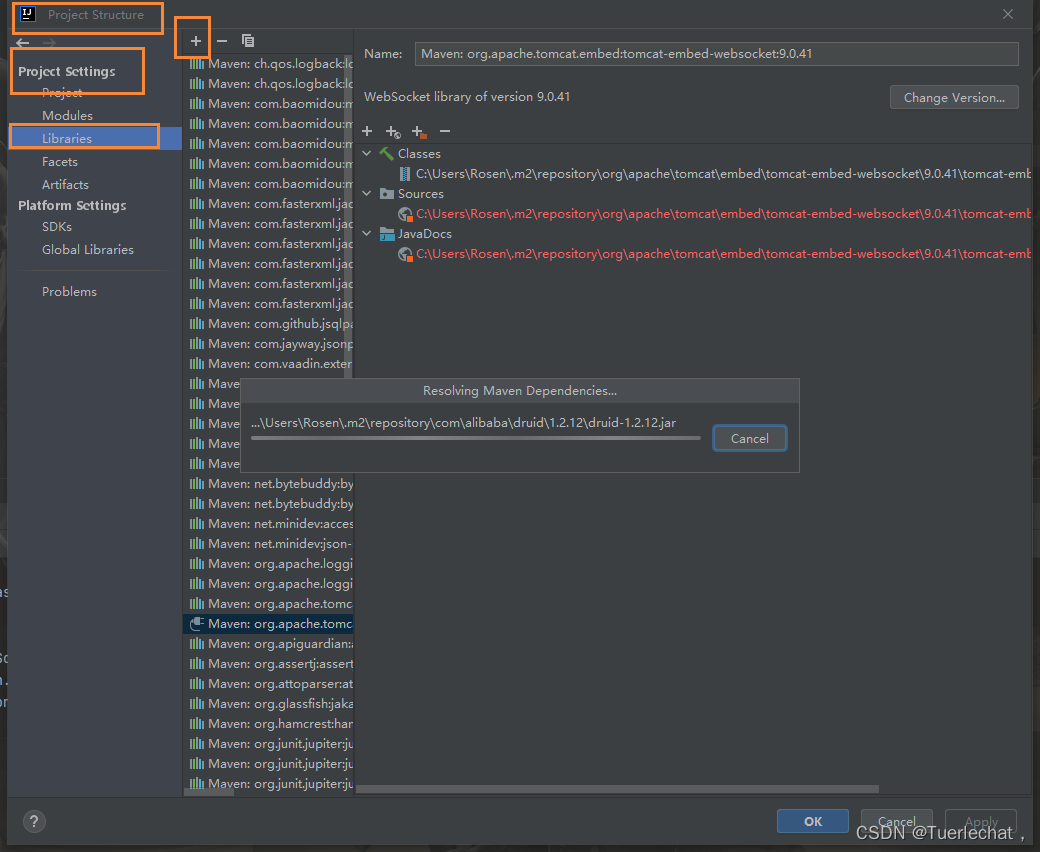Select Maven: org.hamcrest library
Screen dimensions: 1040x852
[x=269, y=723]
